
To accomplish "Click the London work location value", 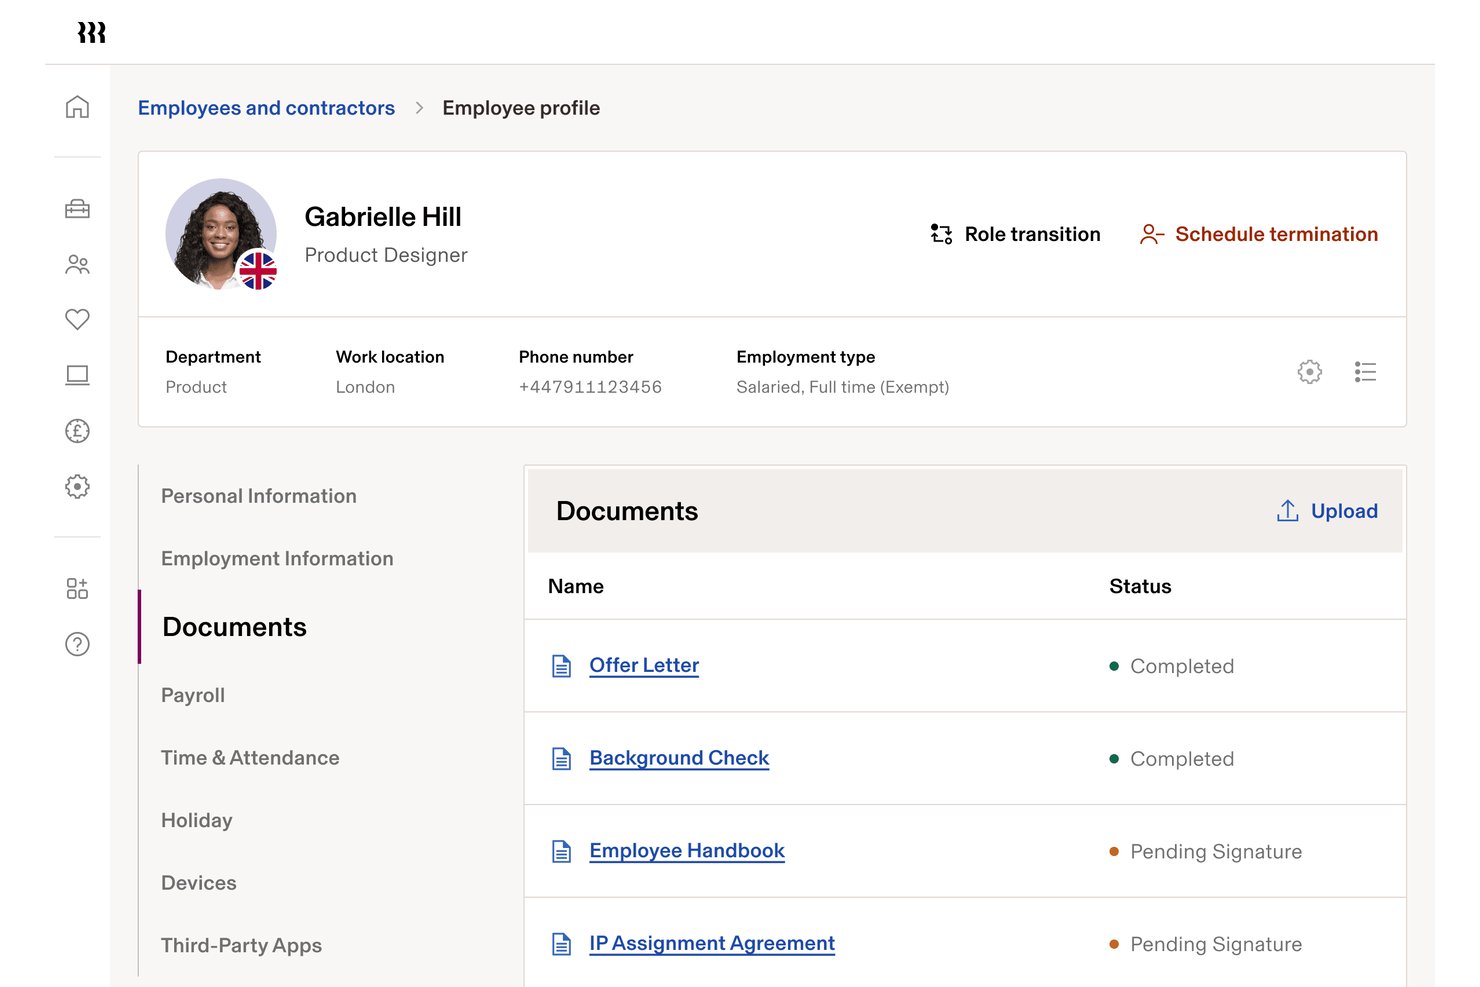I will click(x=365, y=387).
